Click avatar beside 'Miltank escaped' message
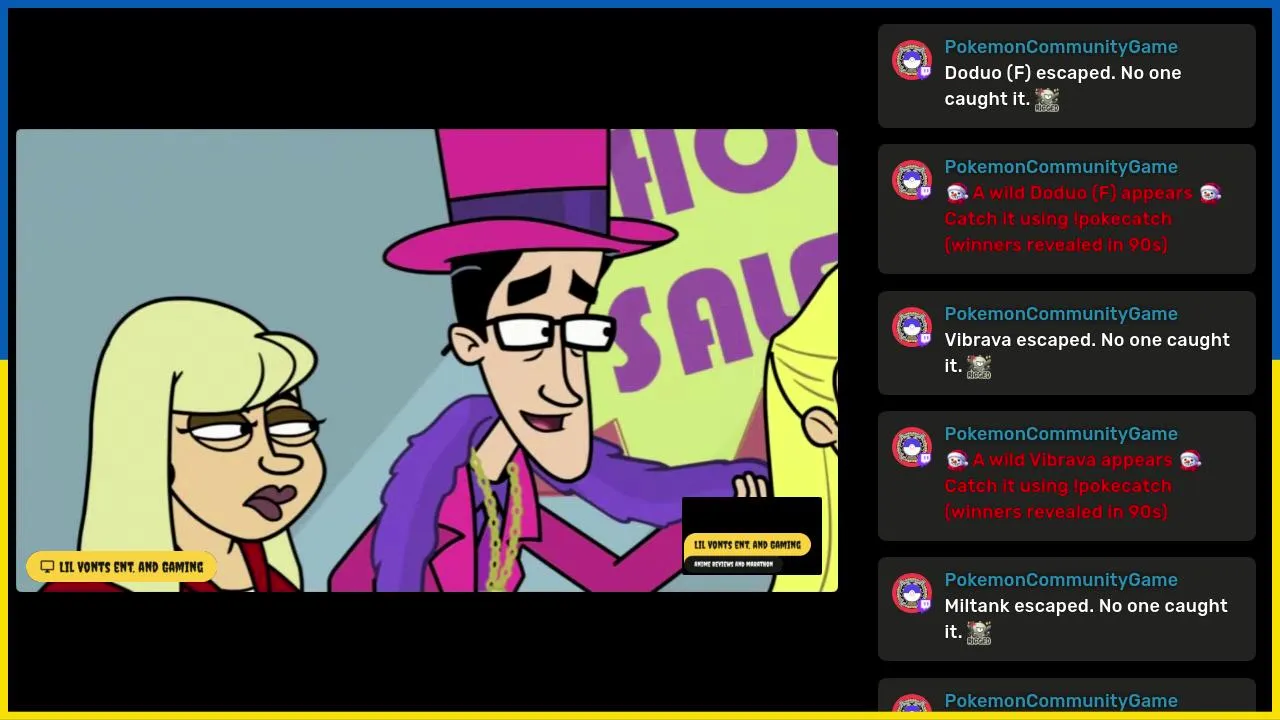Image resolution: width=1280 pixels, height=720 pixels. click(912, 593)
